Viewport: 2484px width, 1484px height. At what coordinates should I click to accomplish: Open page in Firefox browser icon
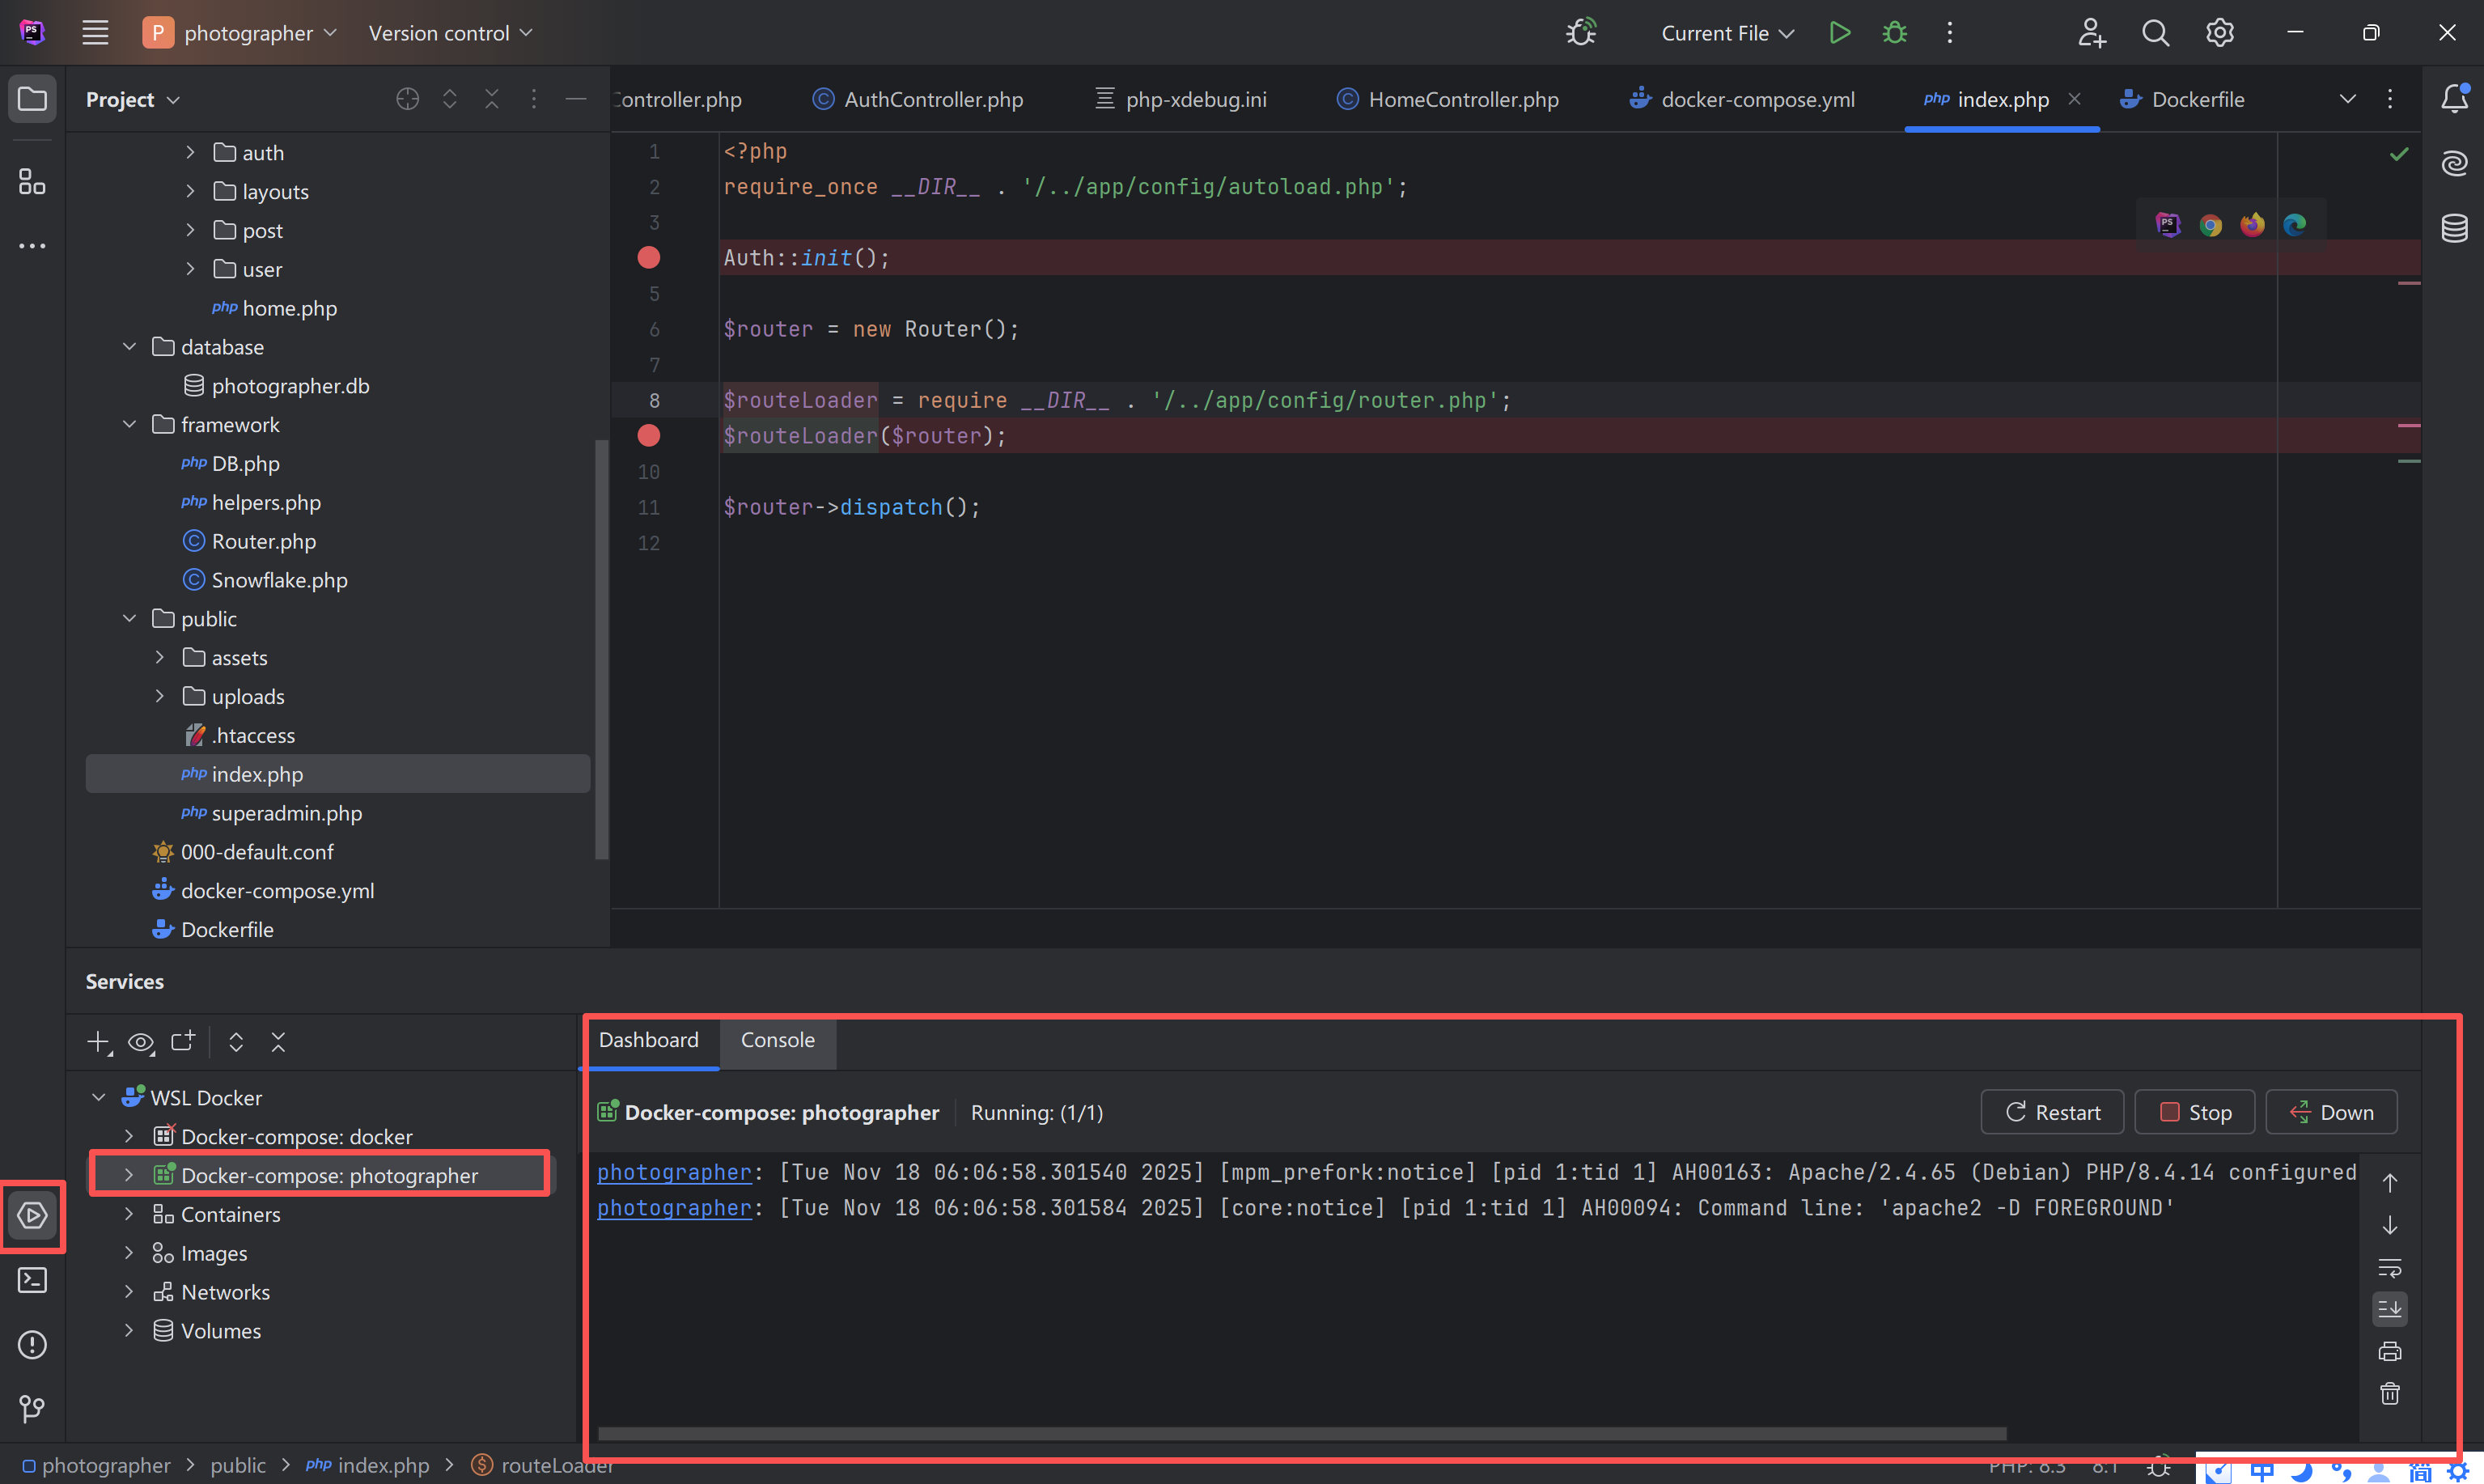pyautogui.click(x=2252, y=225)
